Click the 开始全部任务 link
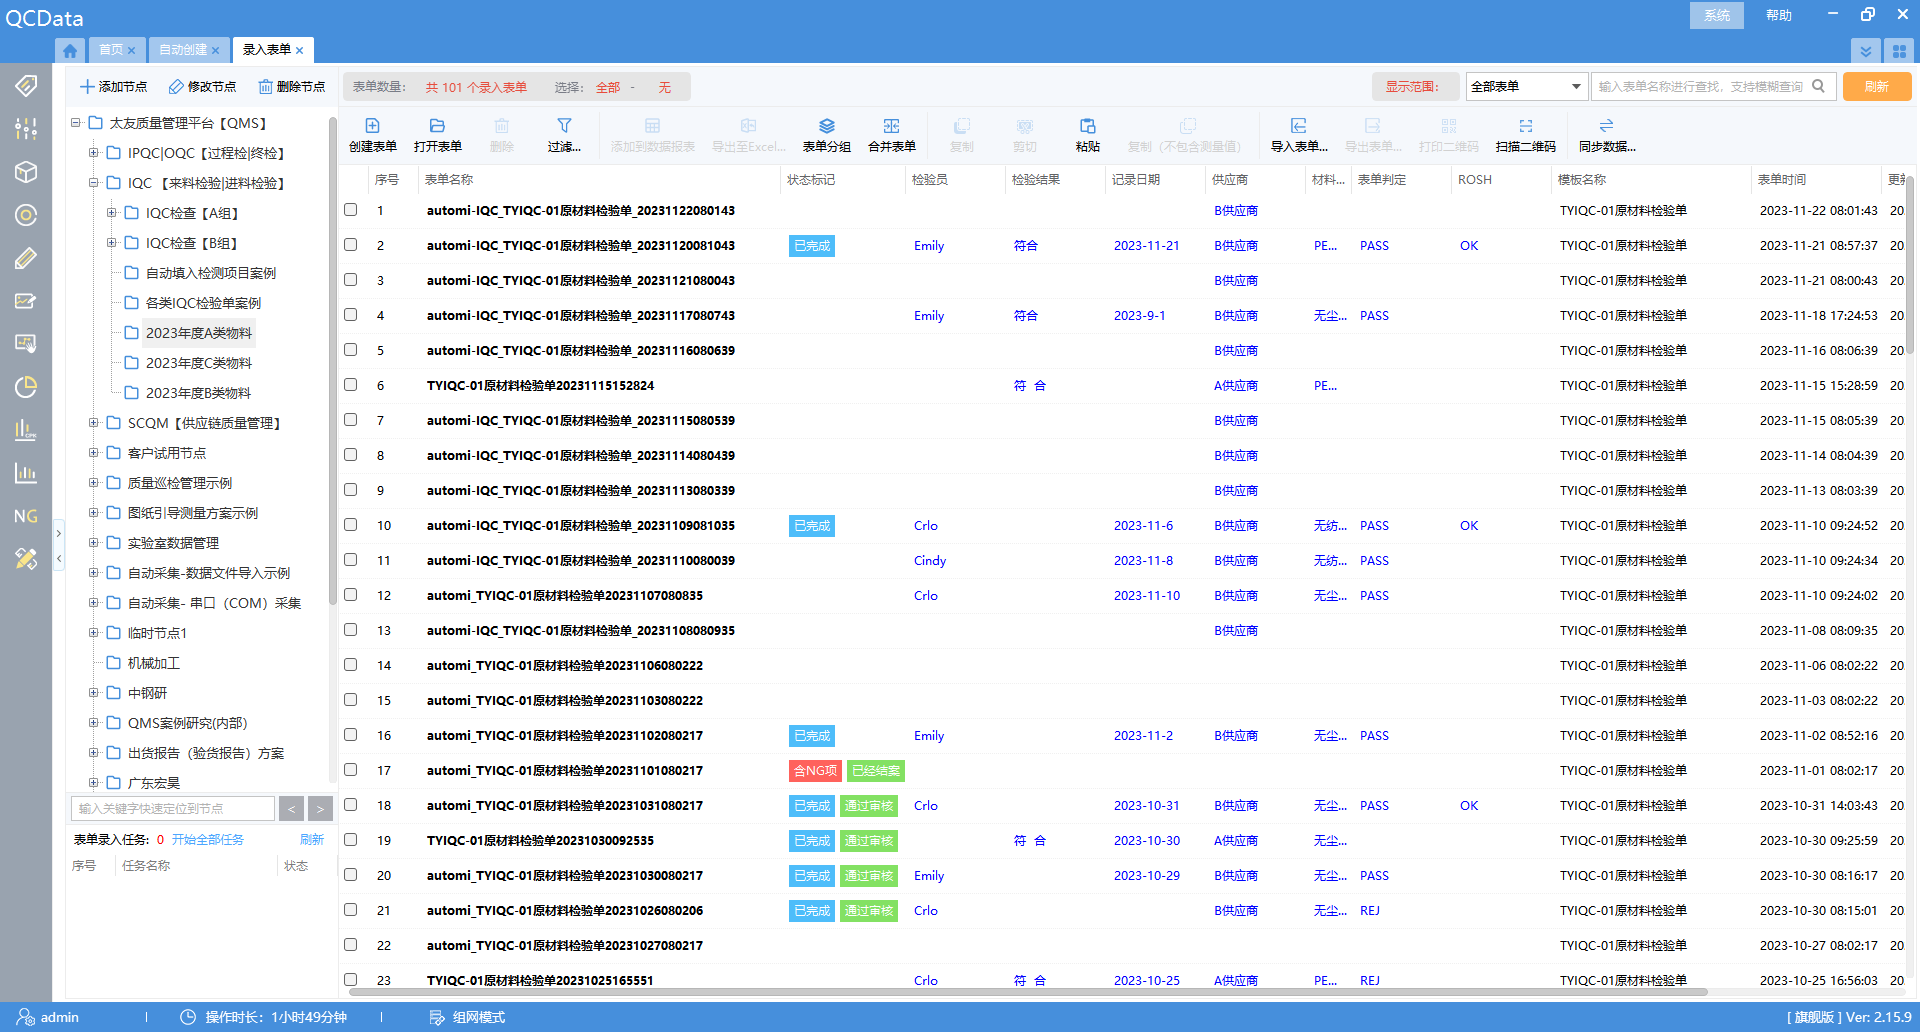The image size is (1920, 1032). coord(208,840)
